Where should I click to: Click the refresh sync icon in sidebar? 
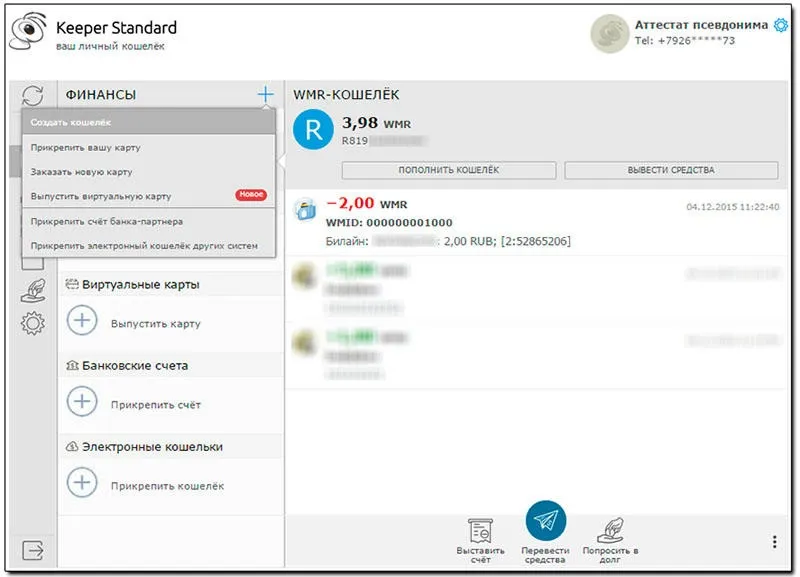[33, 95]
